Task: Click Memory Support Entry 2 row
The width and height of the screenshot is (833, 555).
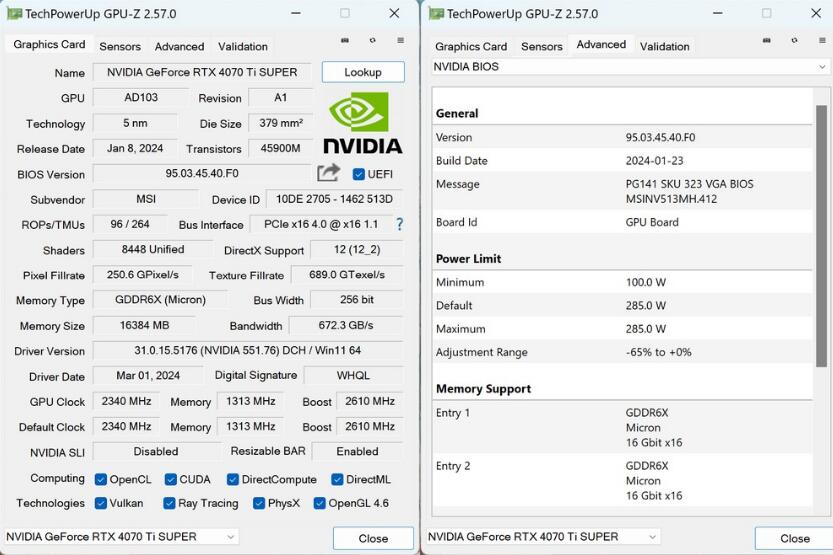Action: (623, 481)
